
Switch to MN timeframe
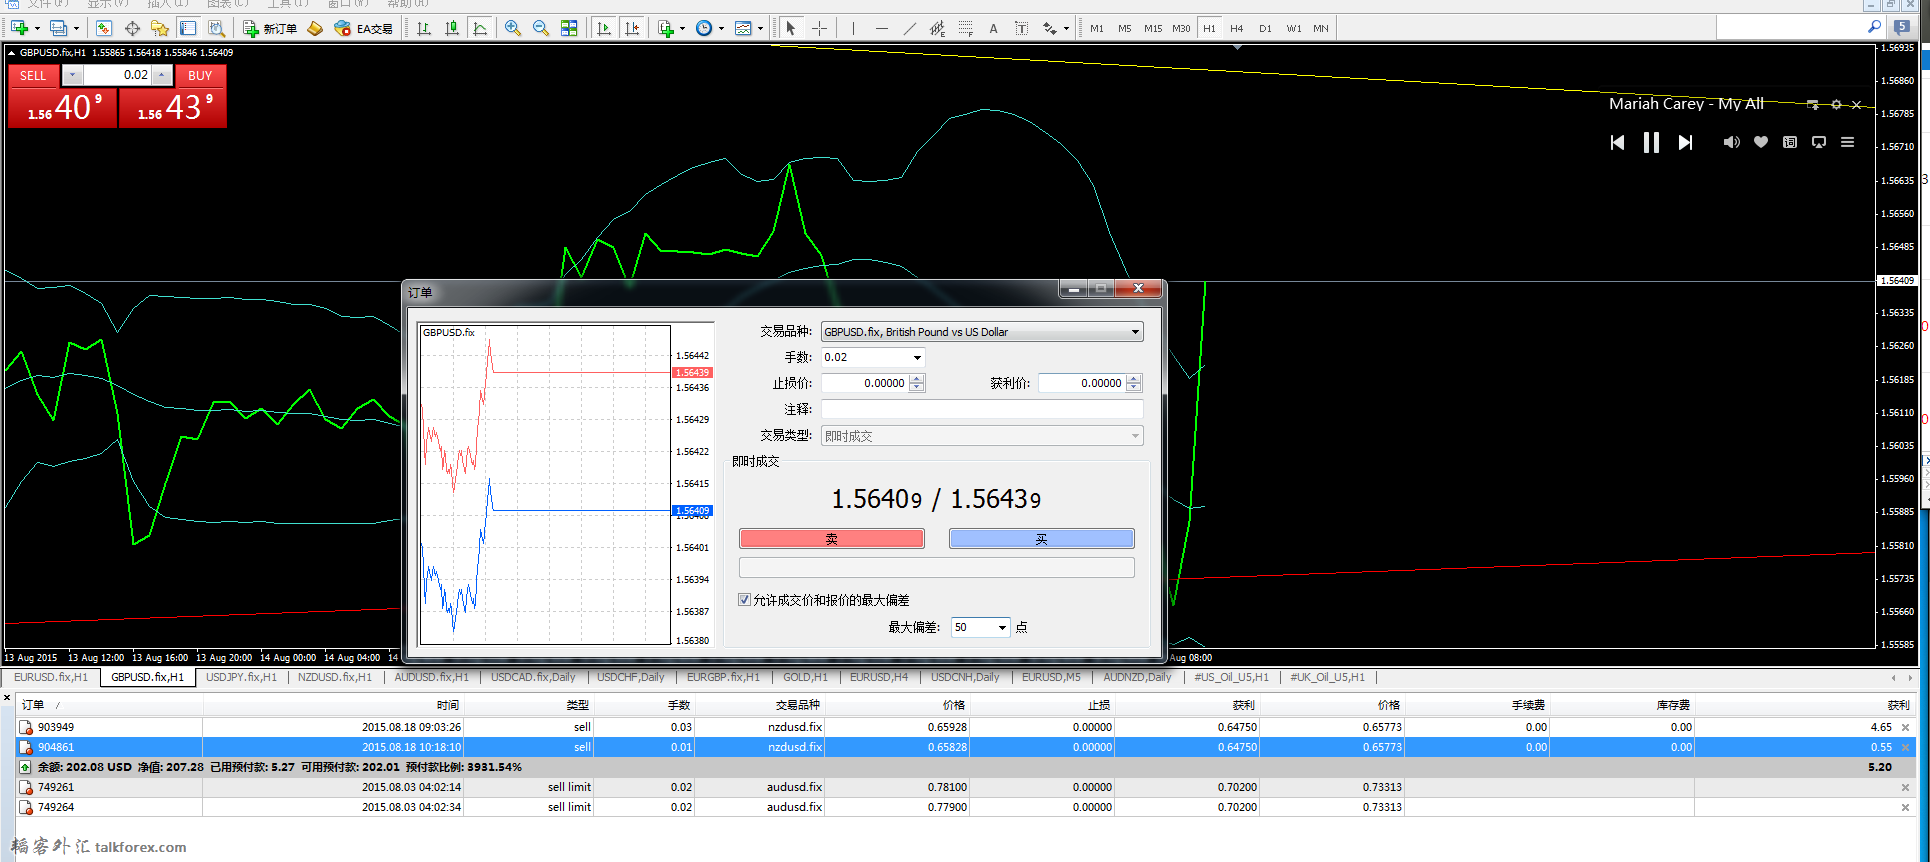pyautogui.click(x=1321, y=28)
